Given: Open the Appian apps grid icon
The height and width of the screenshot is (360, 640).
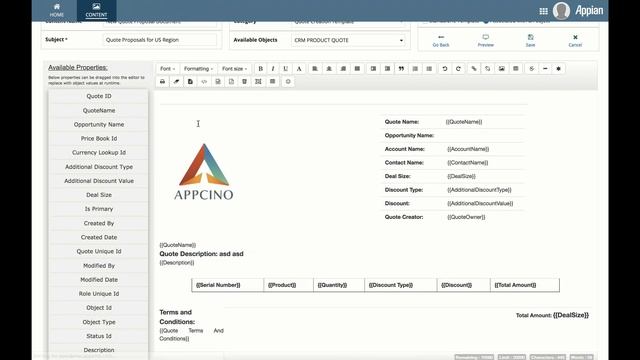Looking at the screenshot, I should pyautogui.click(x=543, y=11).
